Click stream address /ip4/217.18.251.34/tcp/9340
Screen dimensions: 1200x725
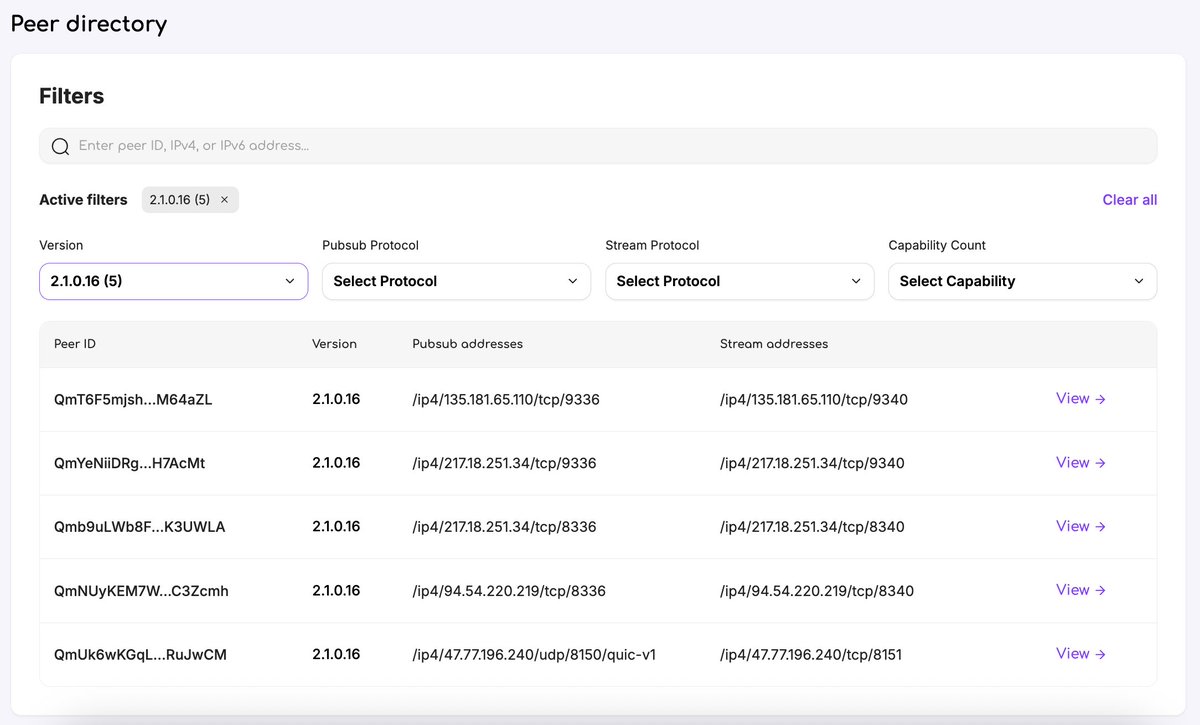click(812, 463)
